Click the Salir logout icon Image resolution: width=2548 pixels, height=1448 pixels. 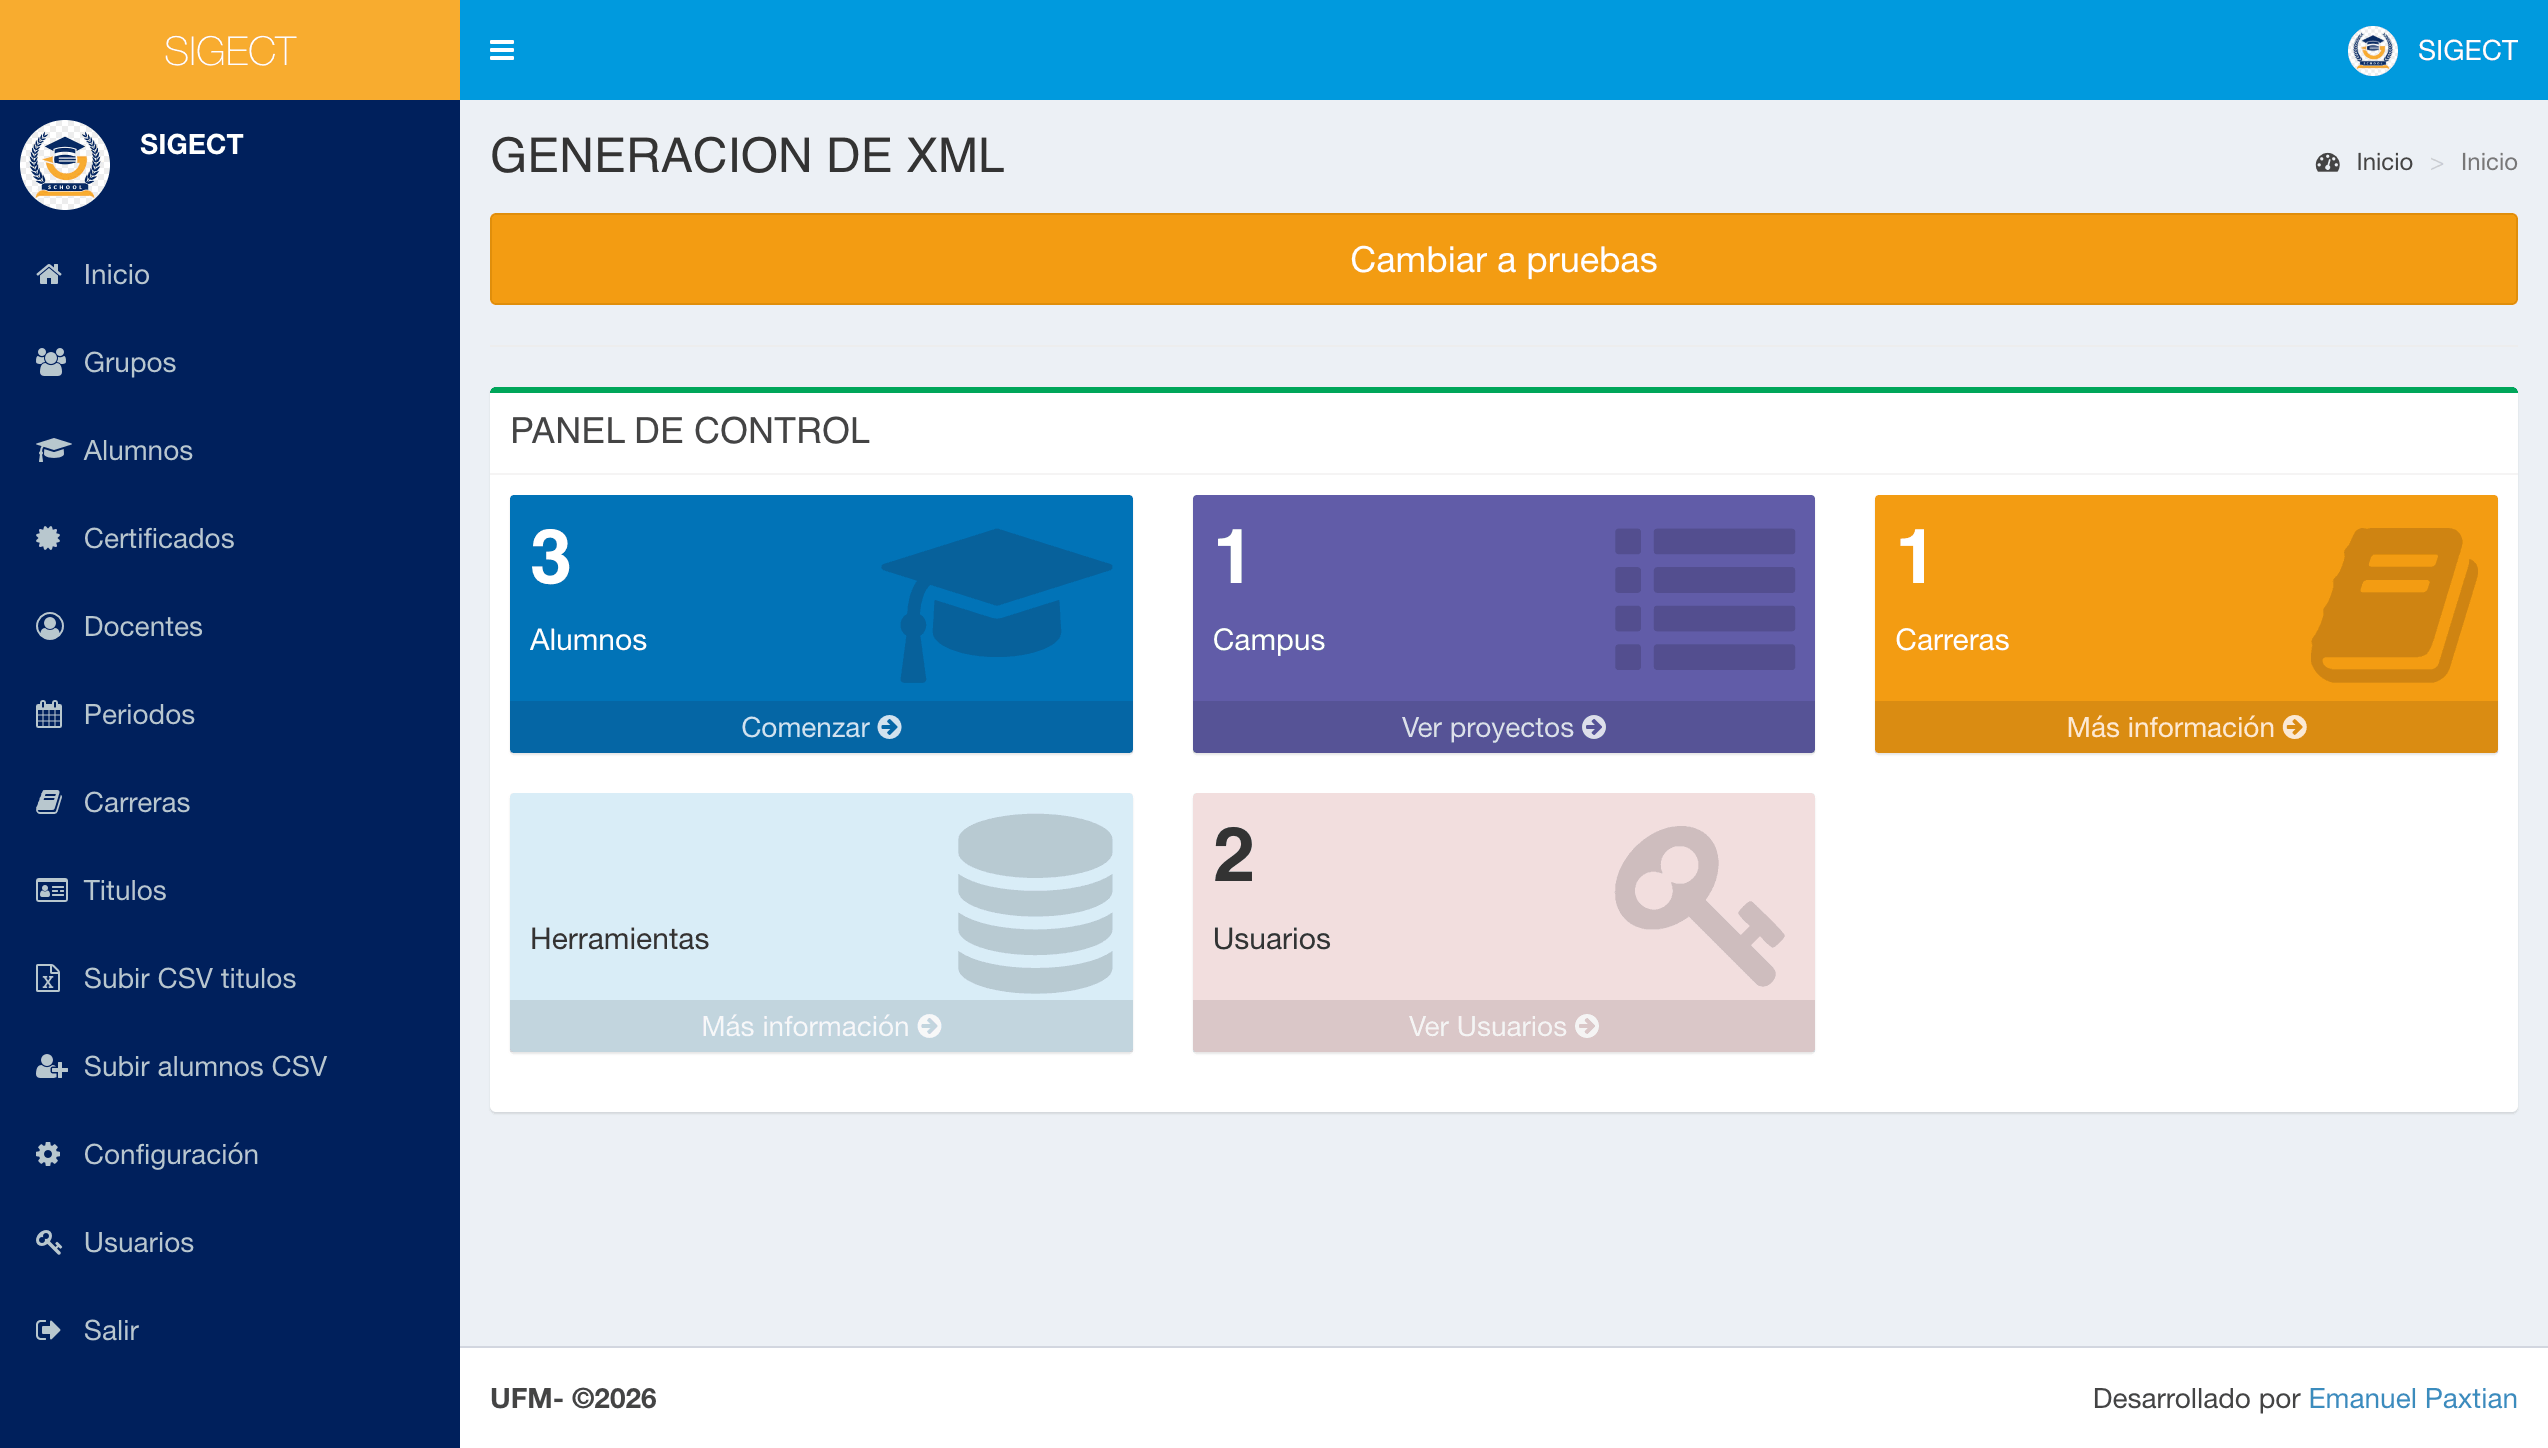coord(49,1330)
